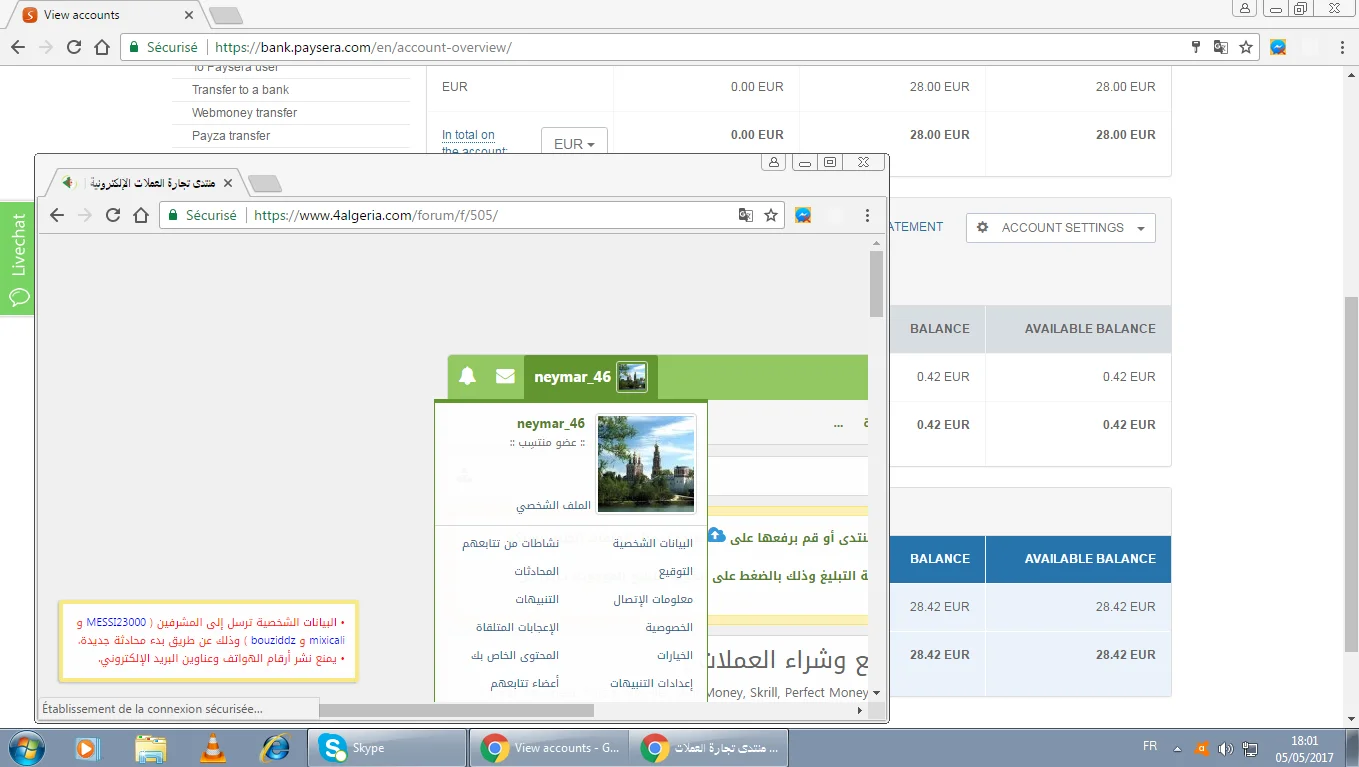Click the home icon in Paysera browser toolbar

tap(102, 47)
